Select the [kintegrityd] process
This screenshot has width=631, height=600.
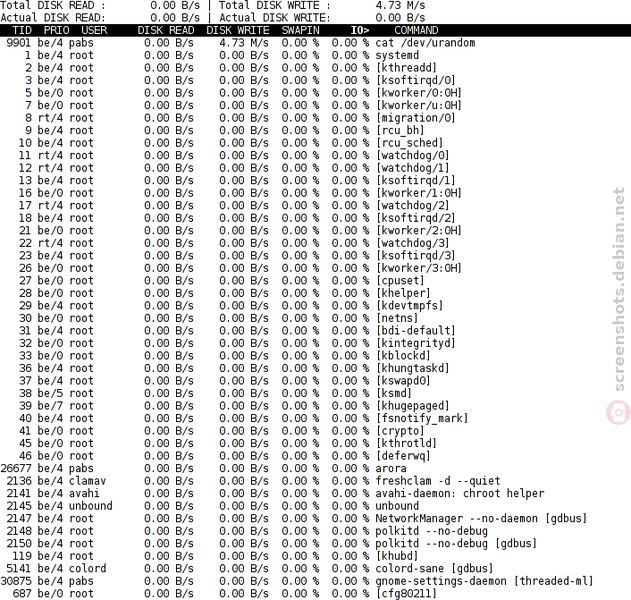point(316,343)
